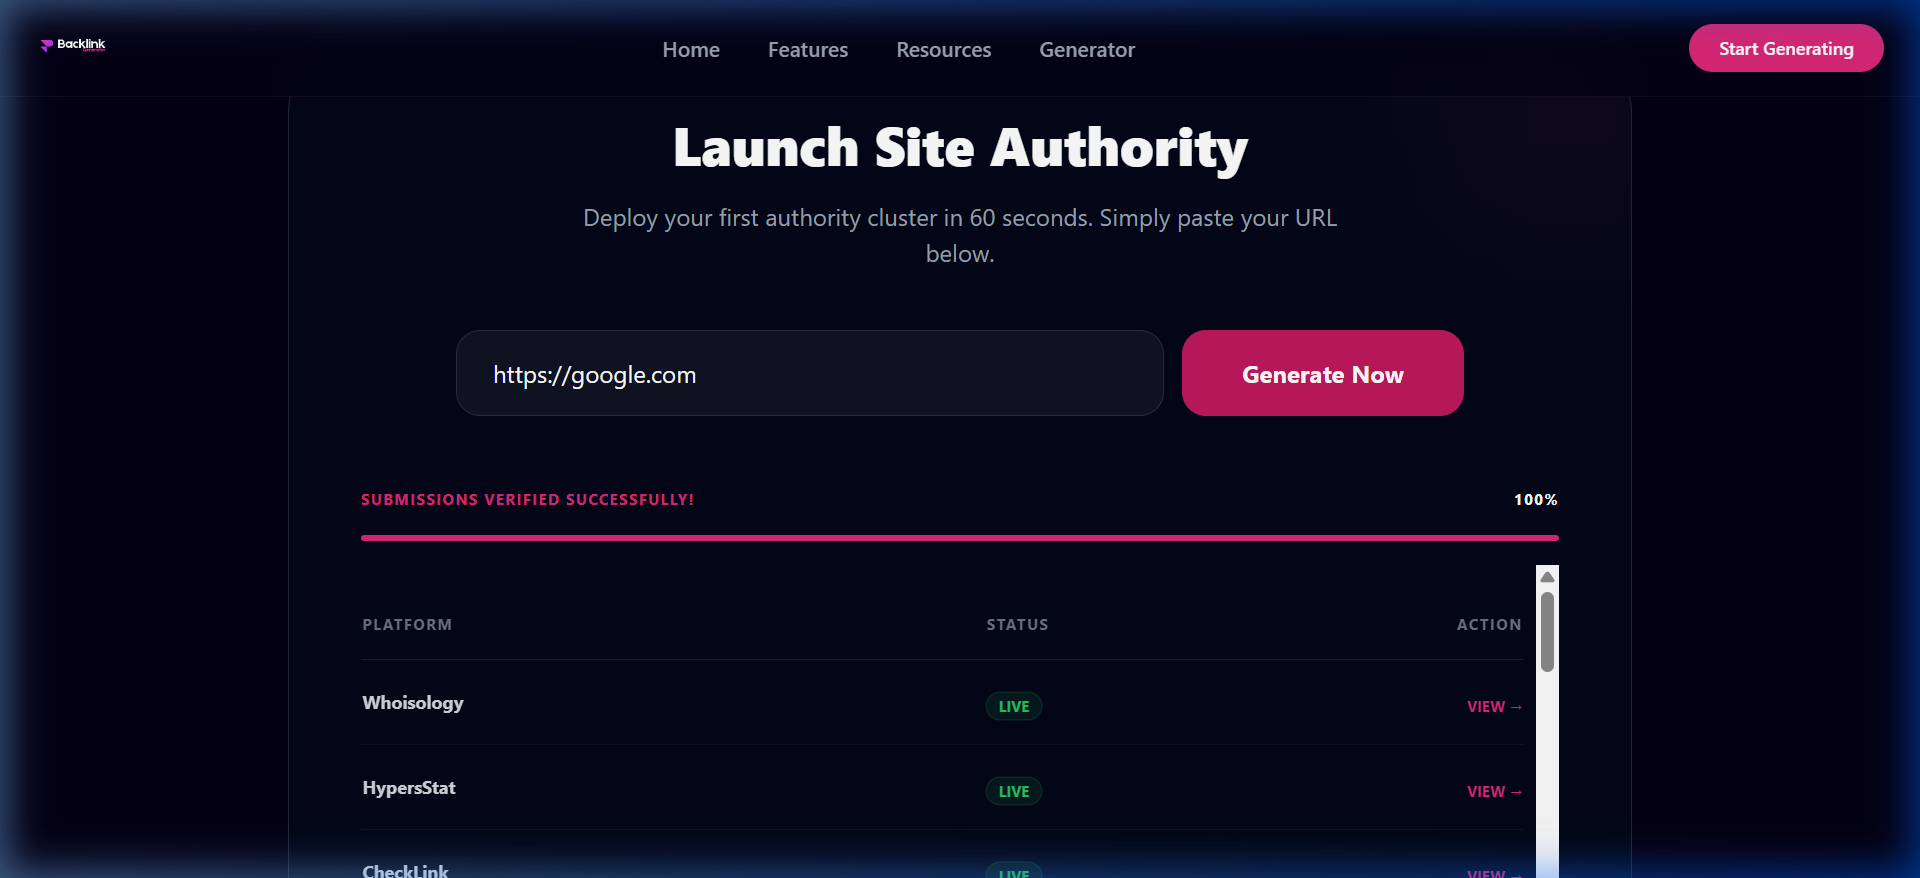Select the HypersStat platform name
This screenshot has width=1920, height=878.
409,788
